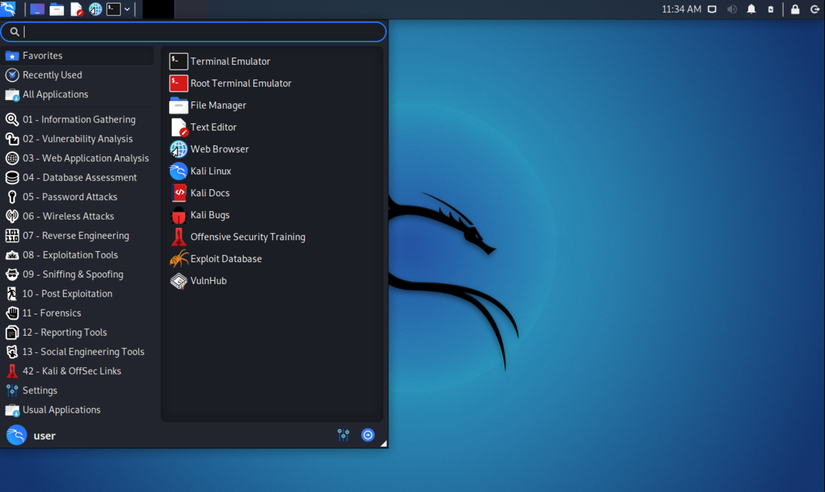Open the Kali Bugs entry
Screen dimensions: 825x492
(x=272, y=215)
